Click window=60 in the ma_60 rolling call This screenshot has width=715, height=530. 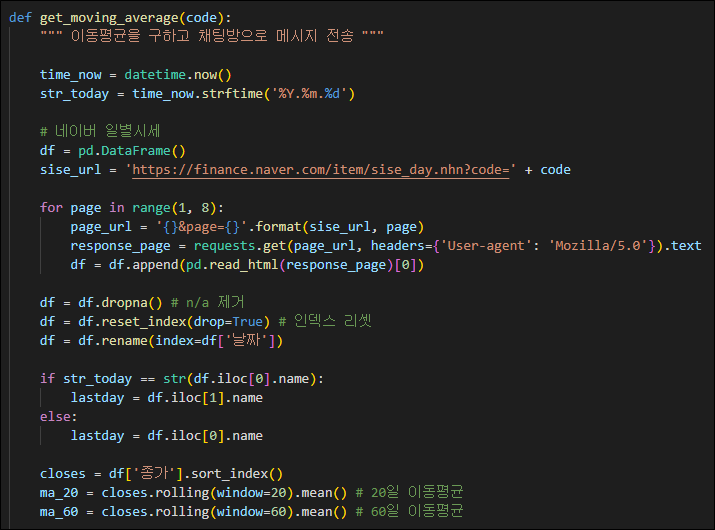(252, 512)
